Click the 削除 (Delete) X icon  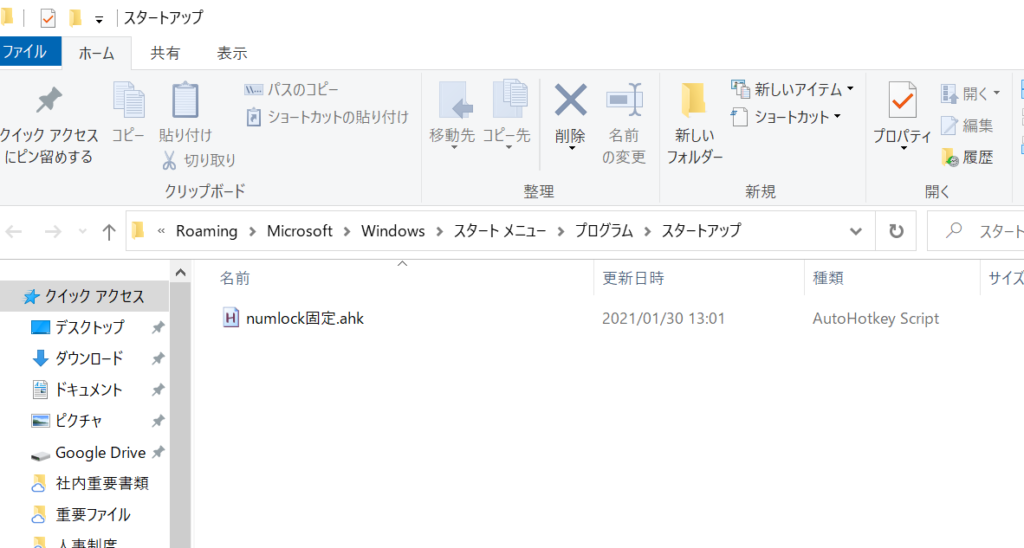pos(570,100)
